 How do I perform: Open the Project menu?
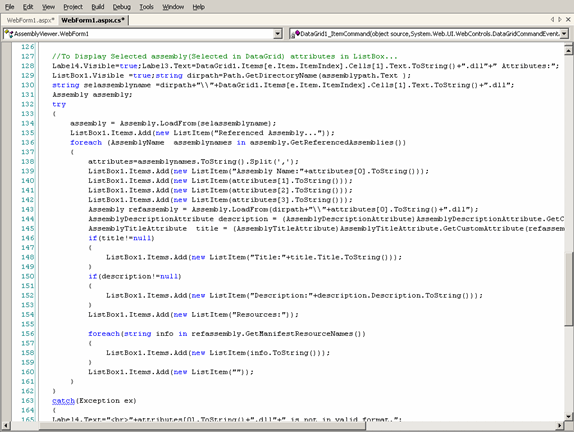tap(73, 7)
